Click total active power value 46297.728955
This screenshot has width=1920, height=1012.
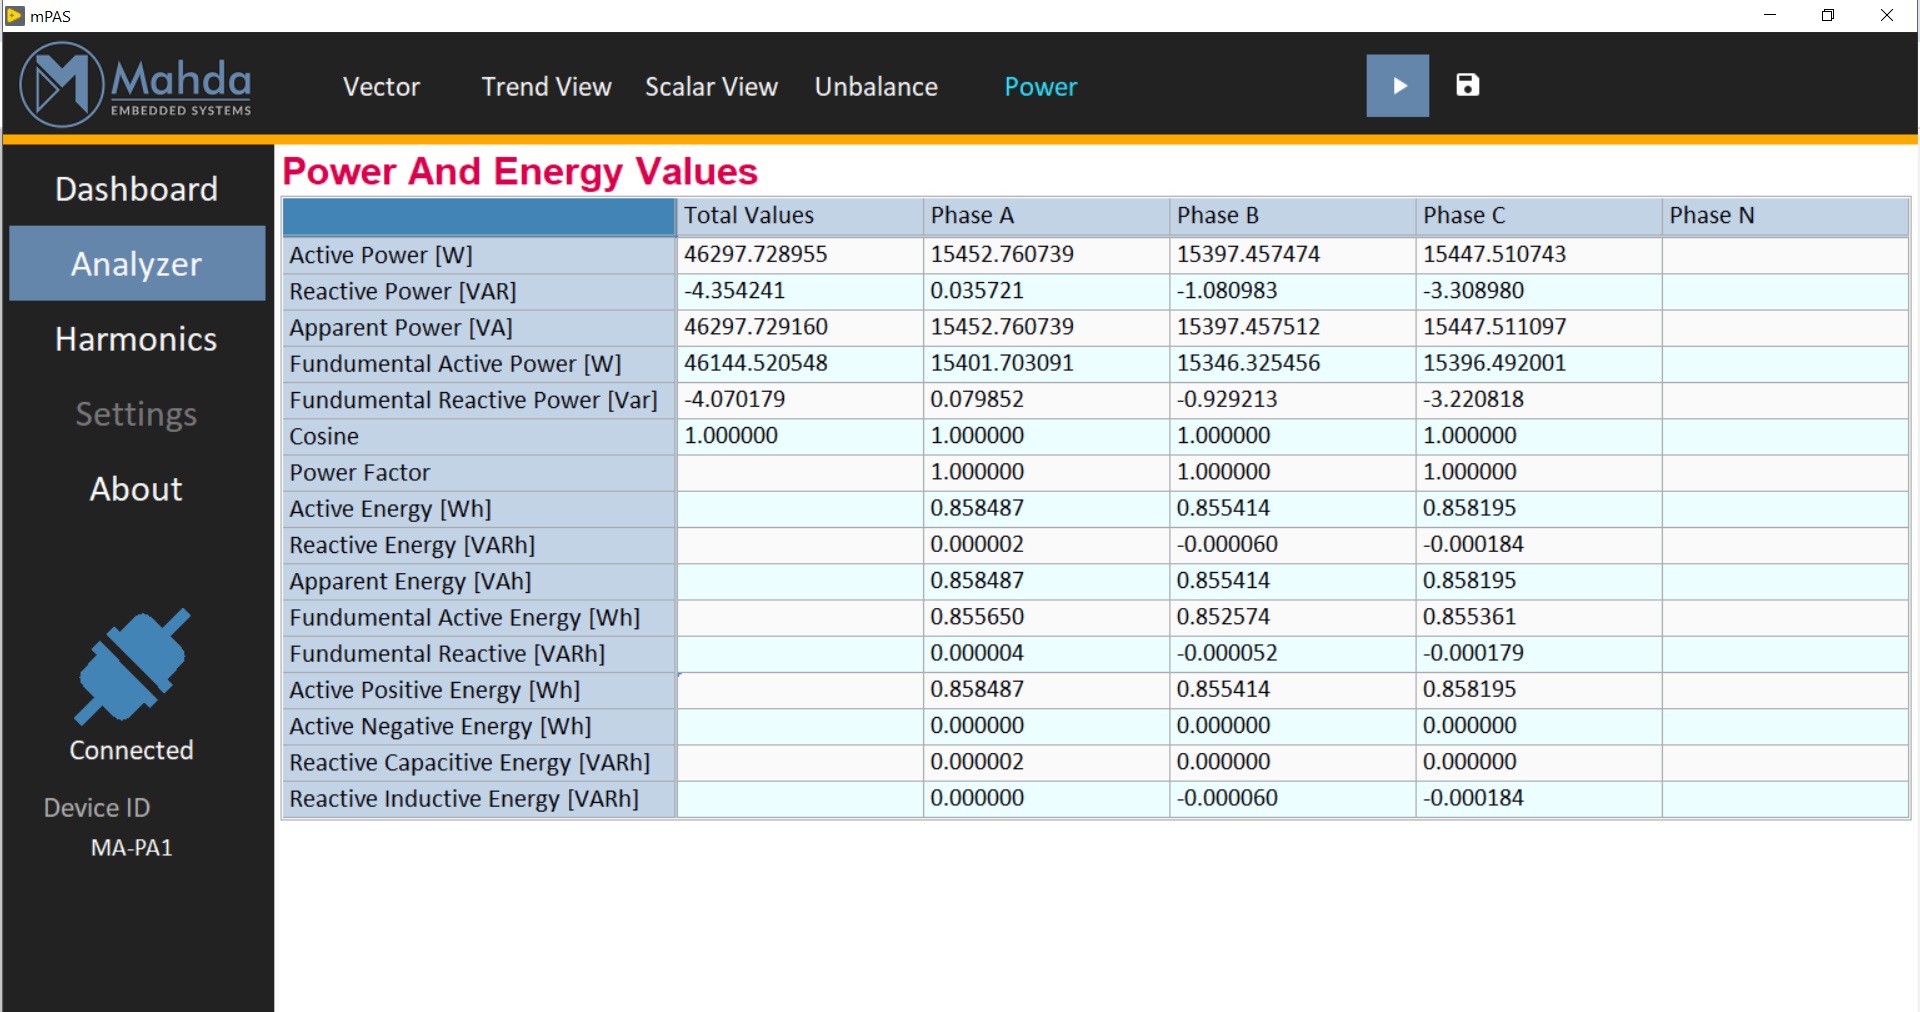(799, 255)
